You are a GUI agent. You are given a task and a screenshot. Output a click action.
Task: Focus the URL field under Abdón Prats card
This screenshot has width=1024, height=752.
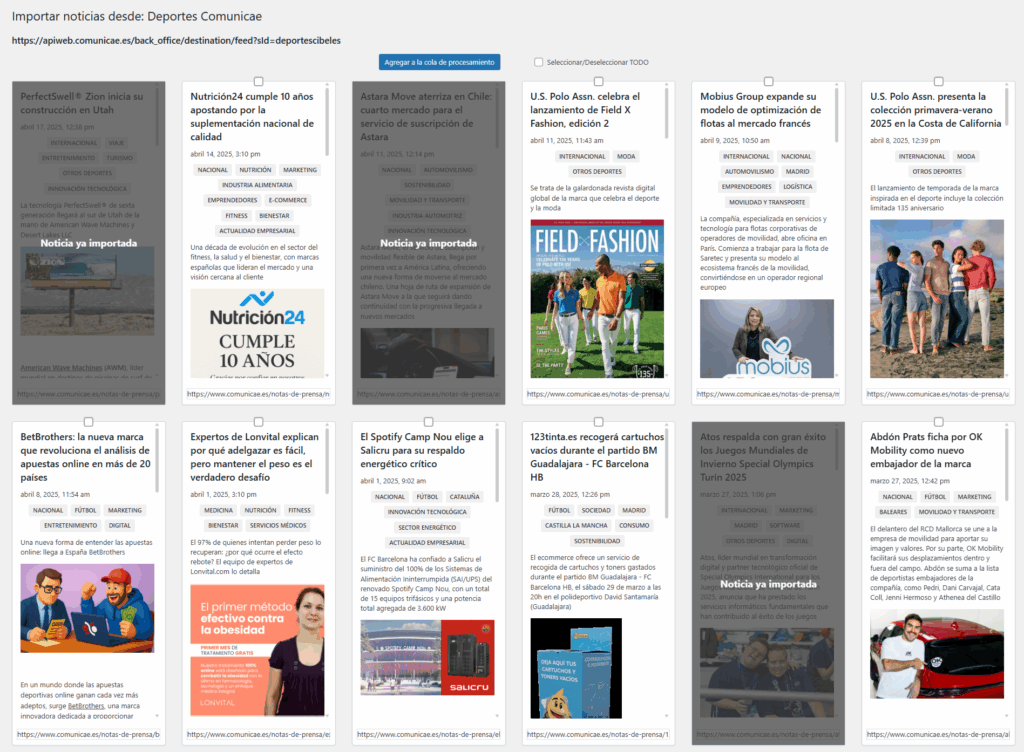point(936,734)
